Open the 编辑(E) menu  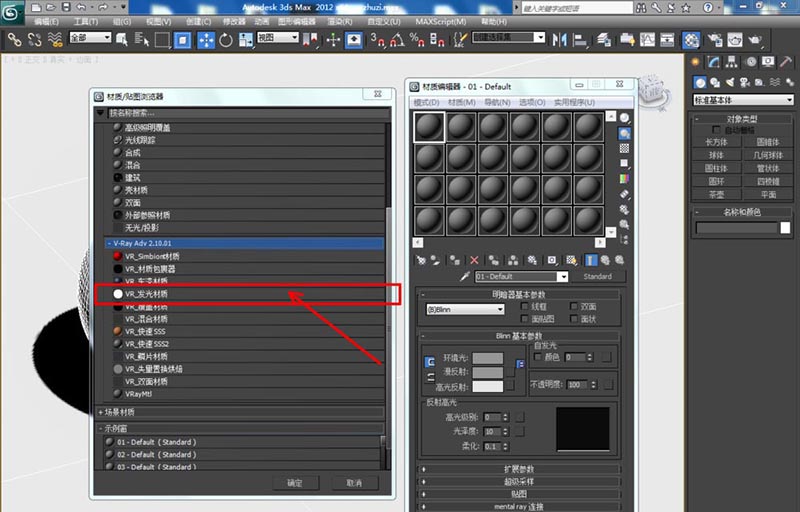point(46,21)
